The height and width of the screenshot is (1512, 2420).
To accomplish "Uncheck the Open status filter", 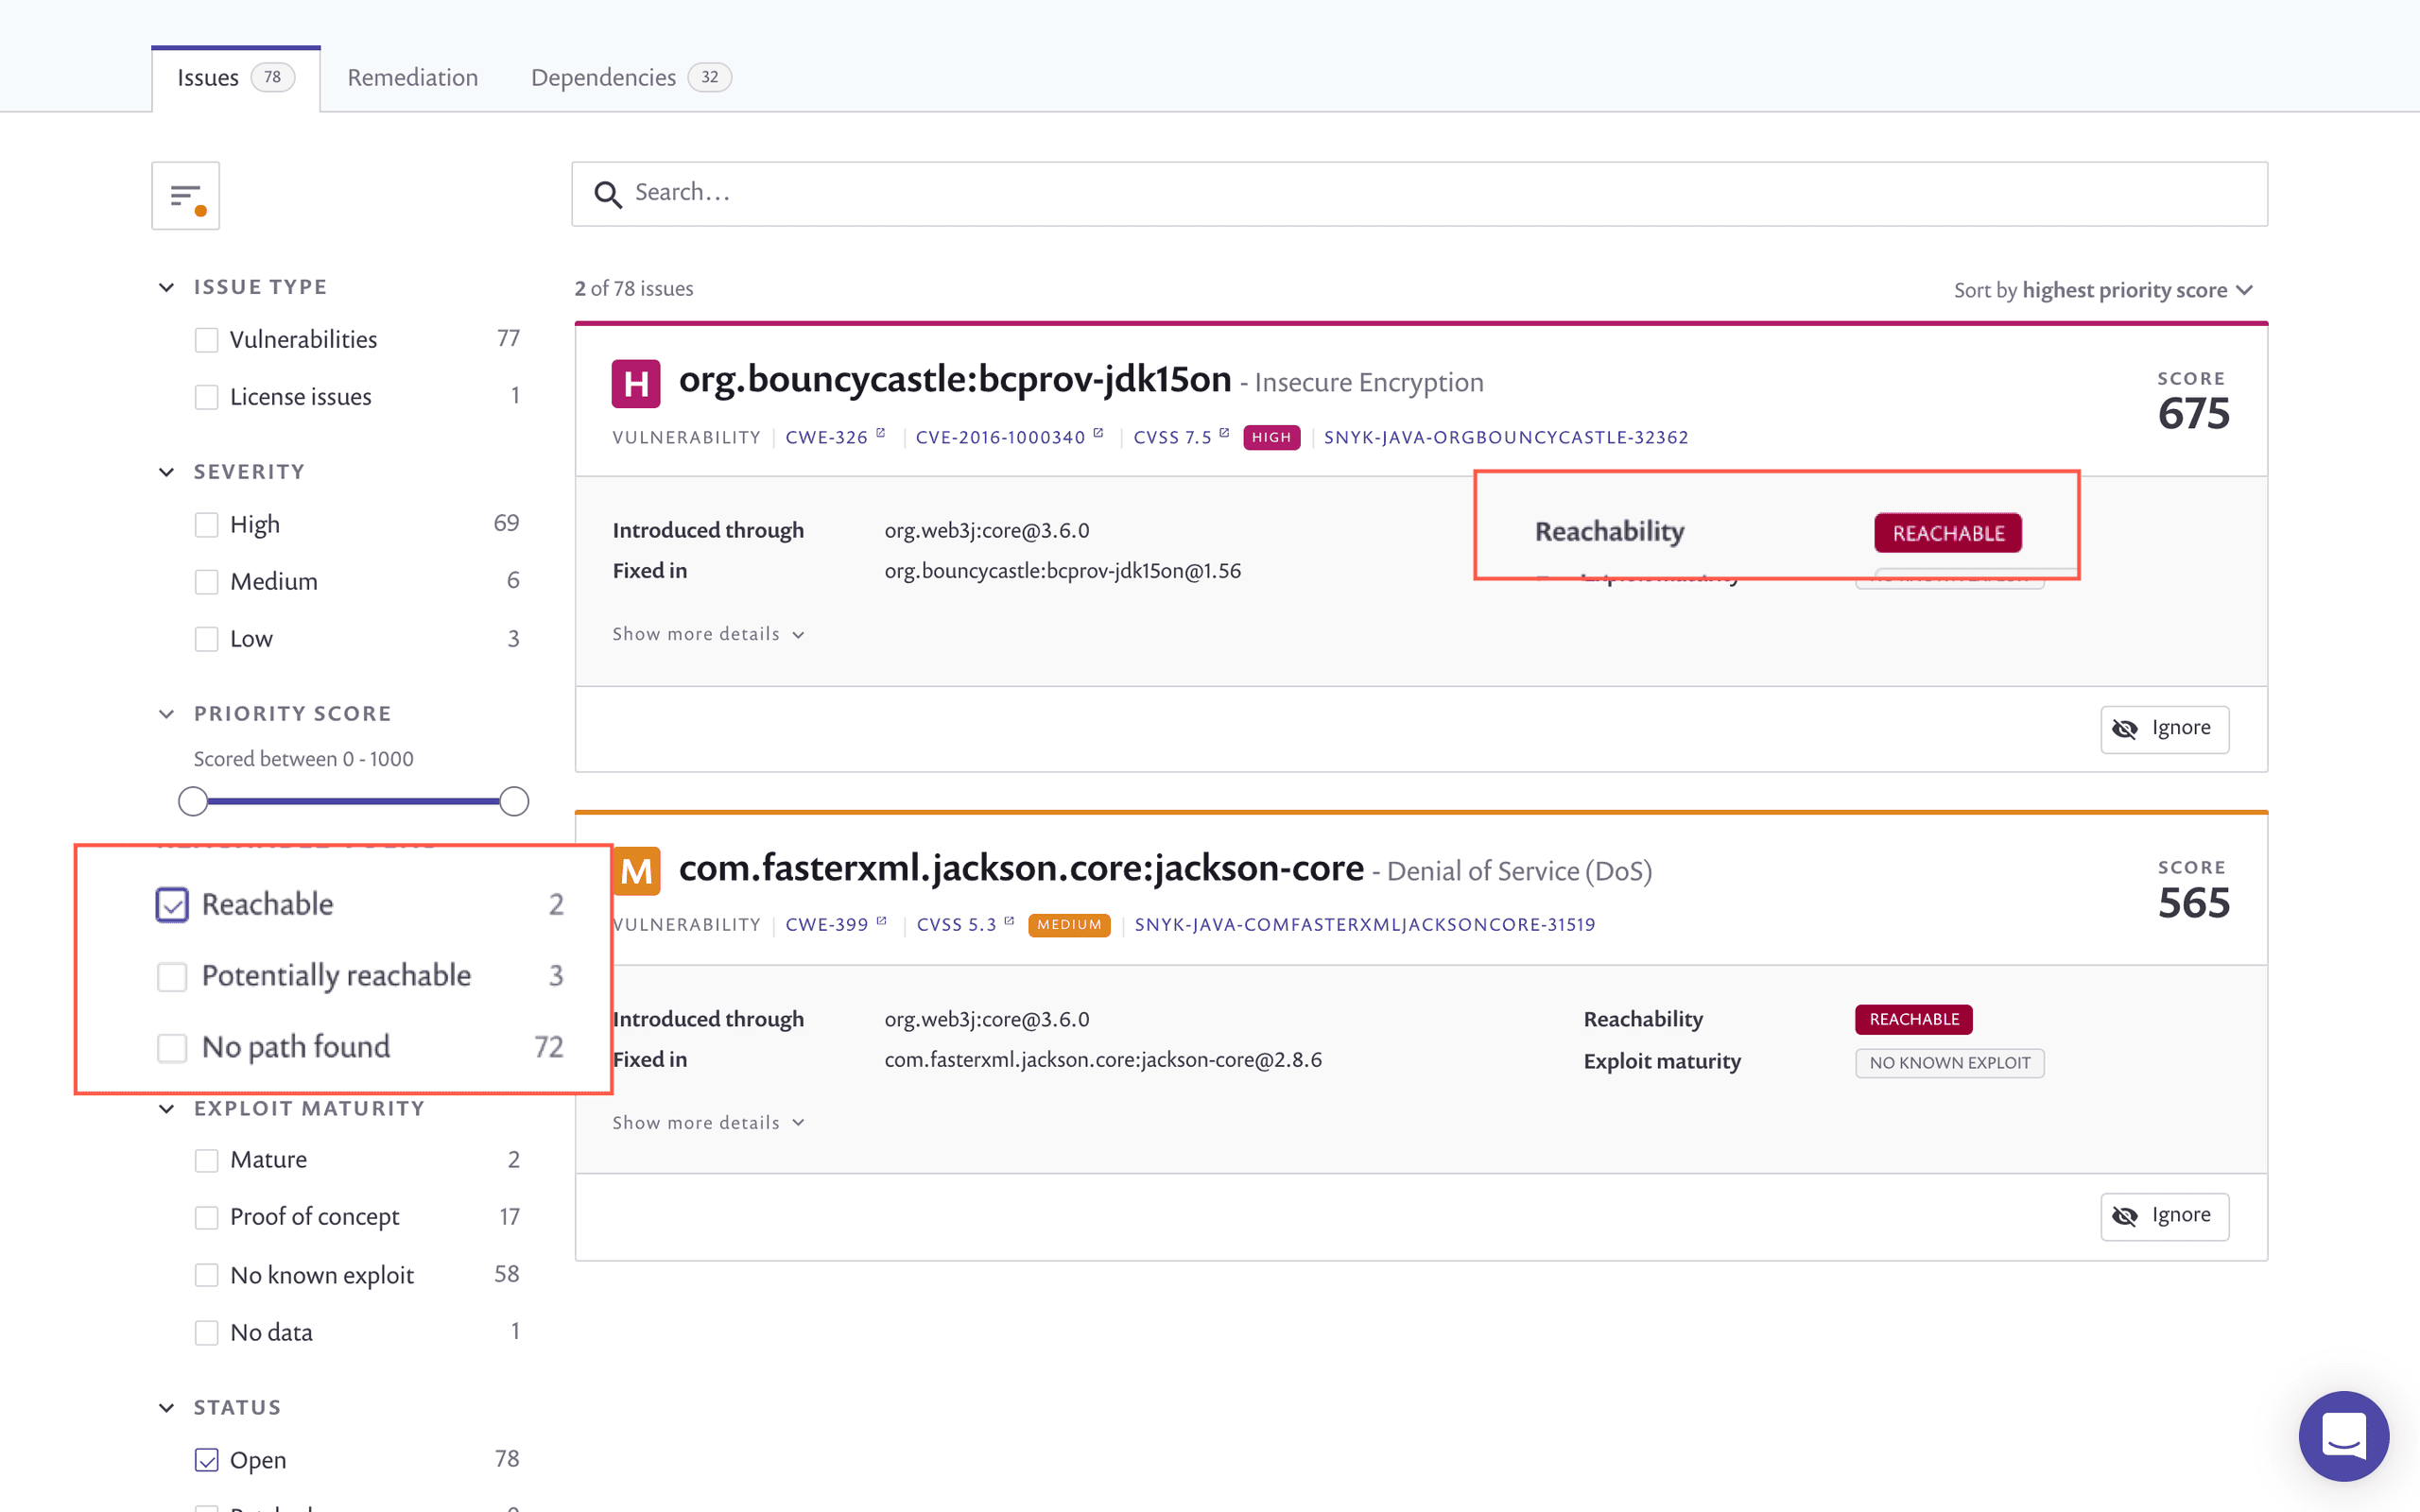I will [x=206, y=1460].
